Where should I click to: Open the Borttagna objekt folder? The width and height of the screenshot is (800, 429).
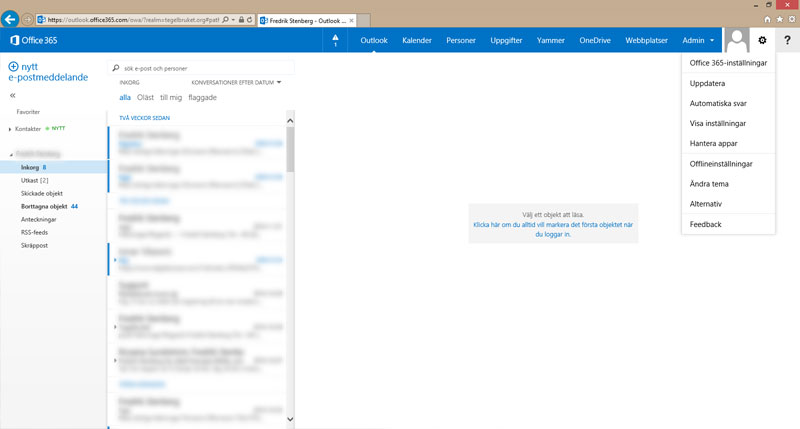[x=43, y=206]
